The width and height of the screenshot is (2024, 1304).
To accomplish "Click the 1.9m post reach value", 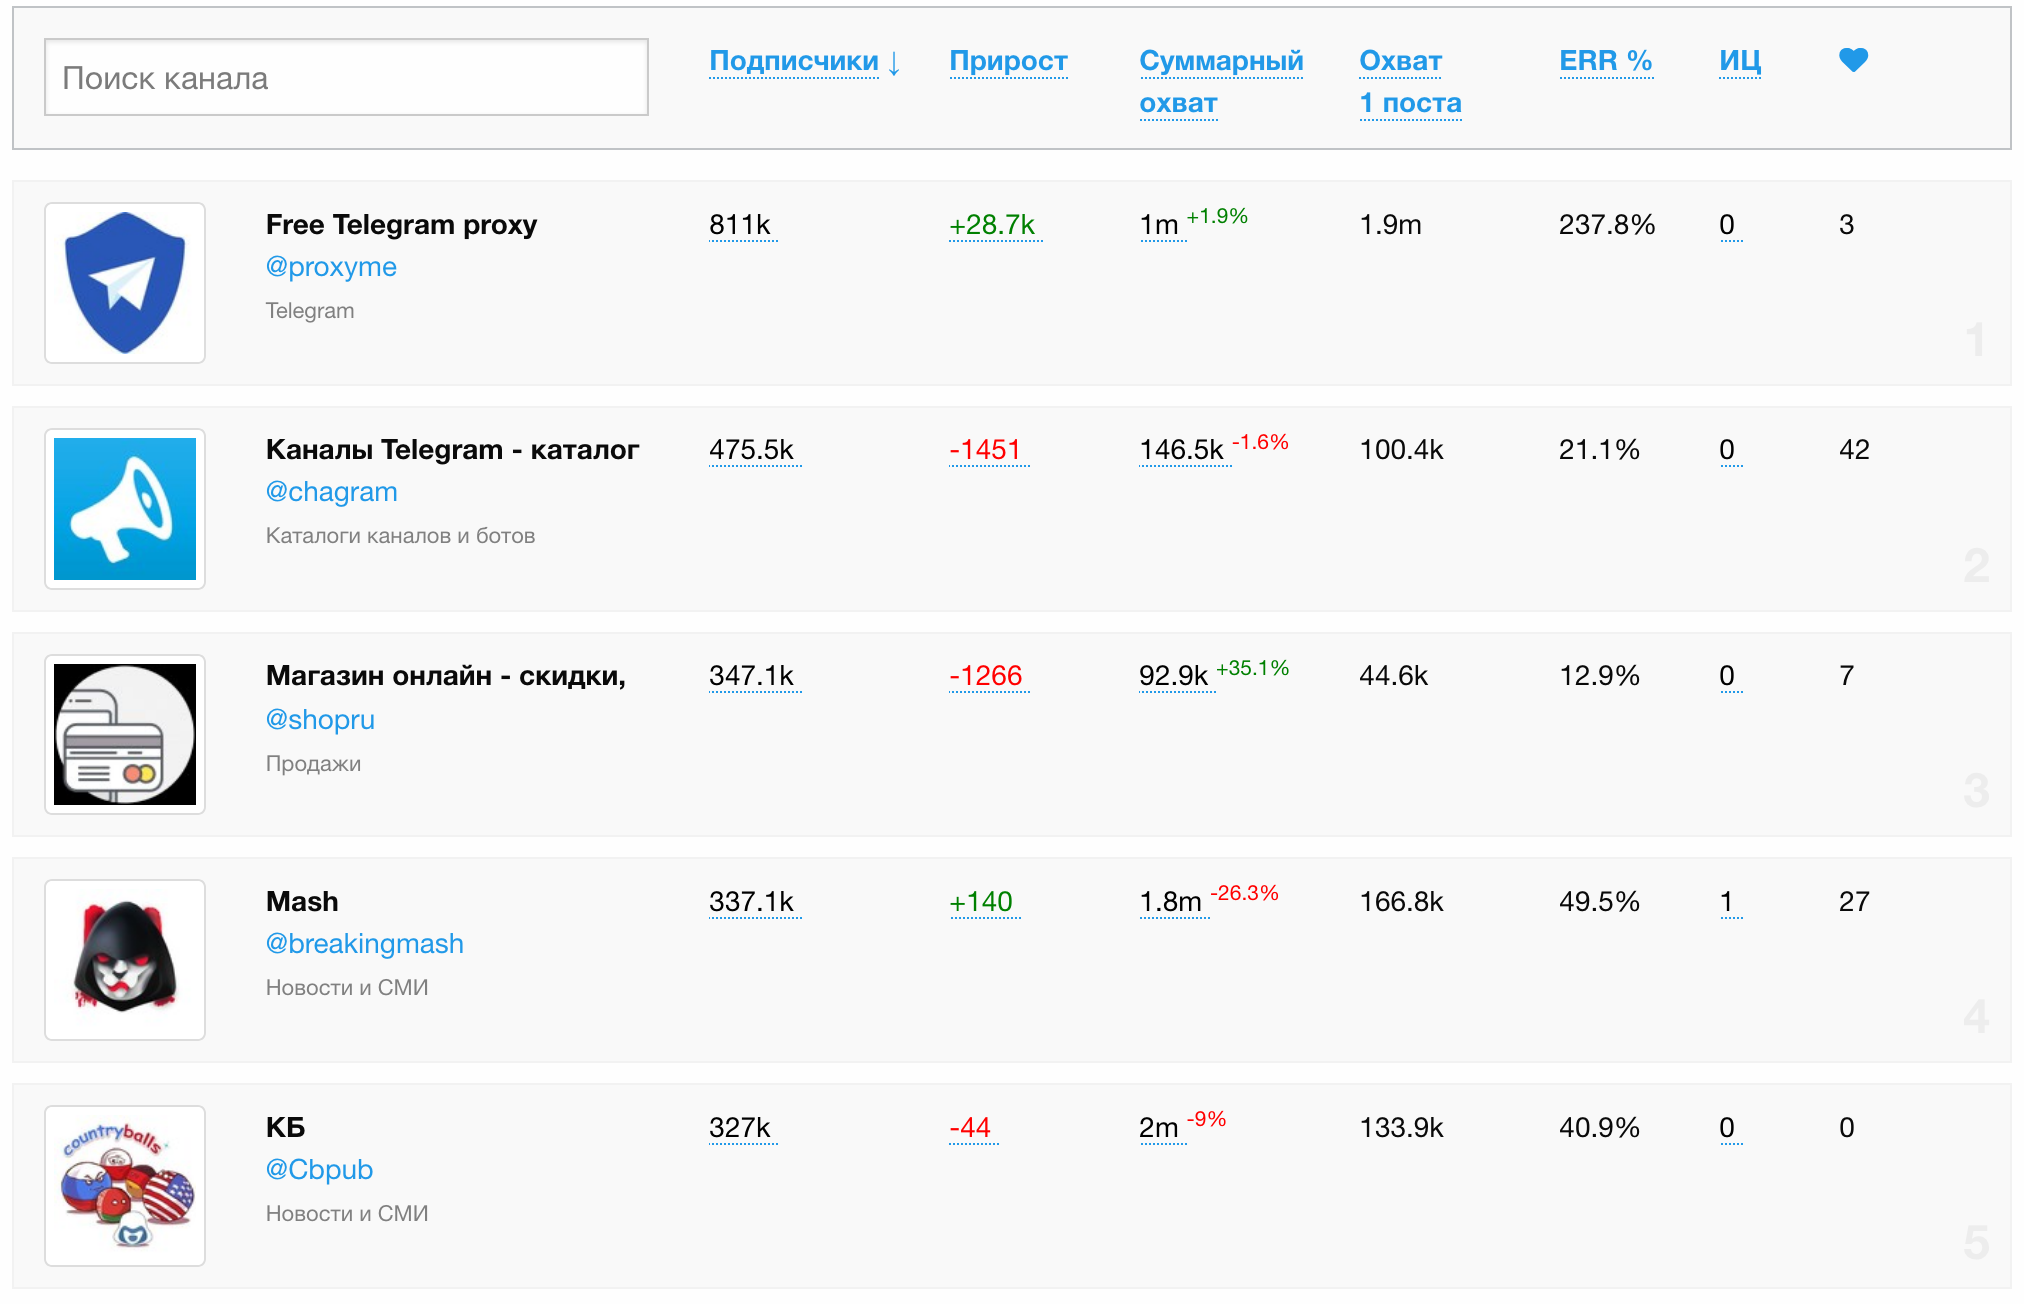I will tap(1390, 225).
